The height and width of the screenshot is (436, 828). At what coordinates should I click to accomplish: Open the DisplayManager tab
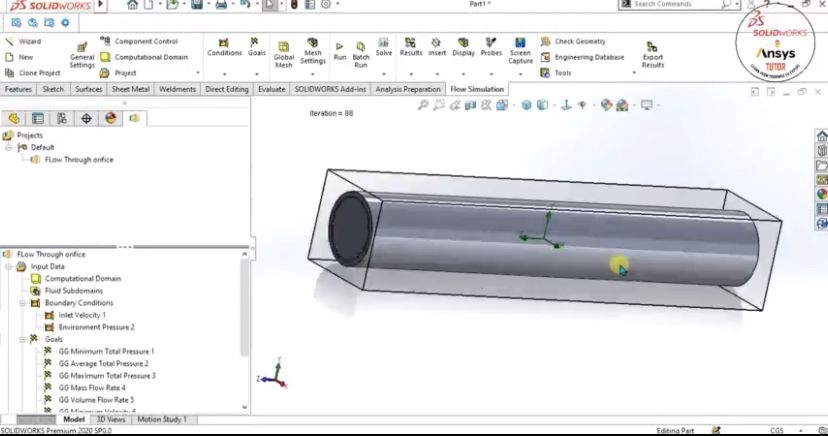tap(110, 118)
